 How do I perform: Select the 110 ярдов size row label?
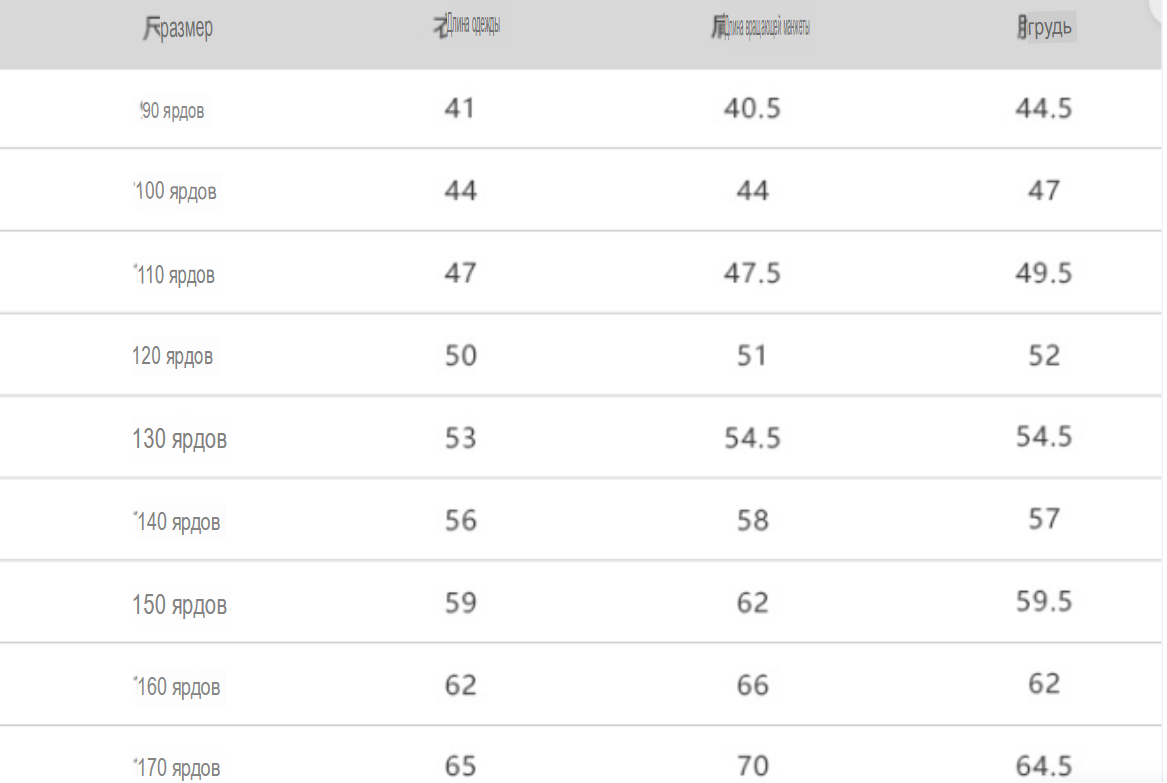tap(175, 275)
